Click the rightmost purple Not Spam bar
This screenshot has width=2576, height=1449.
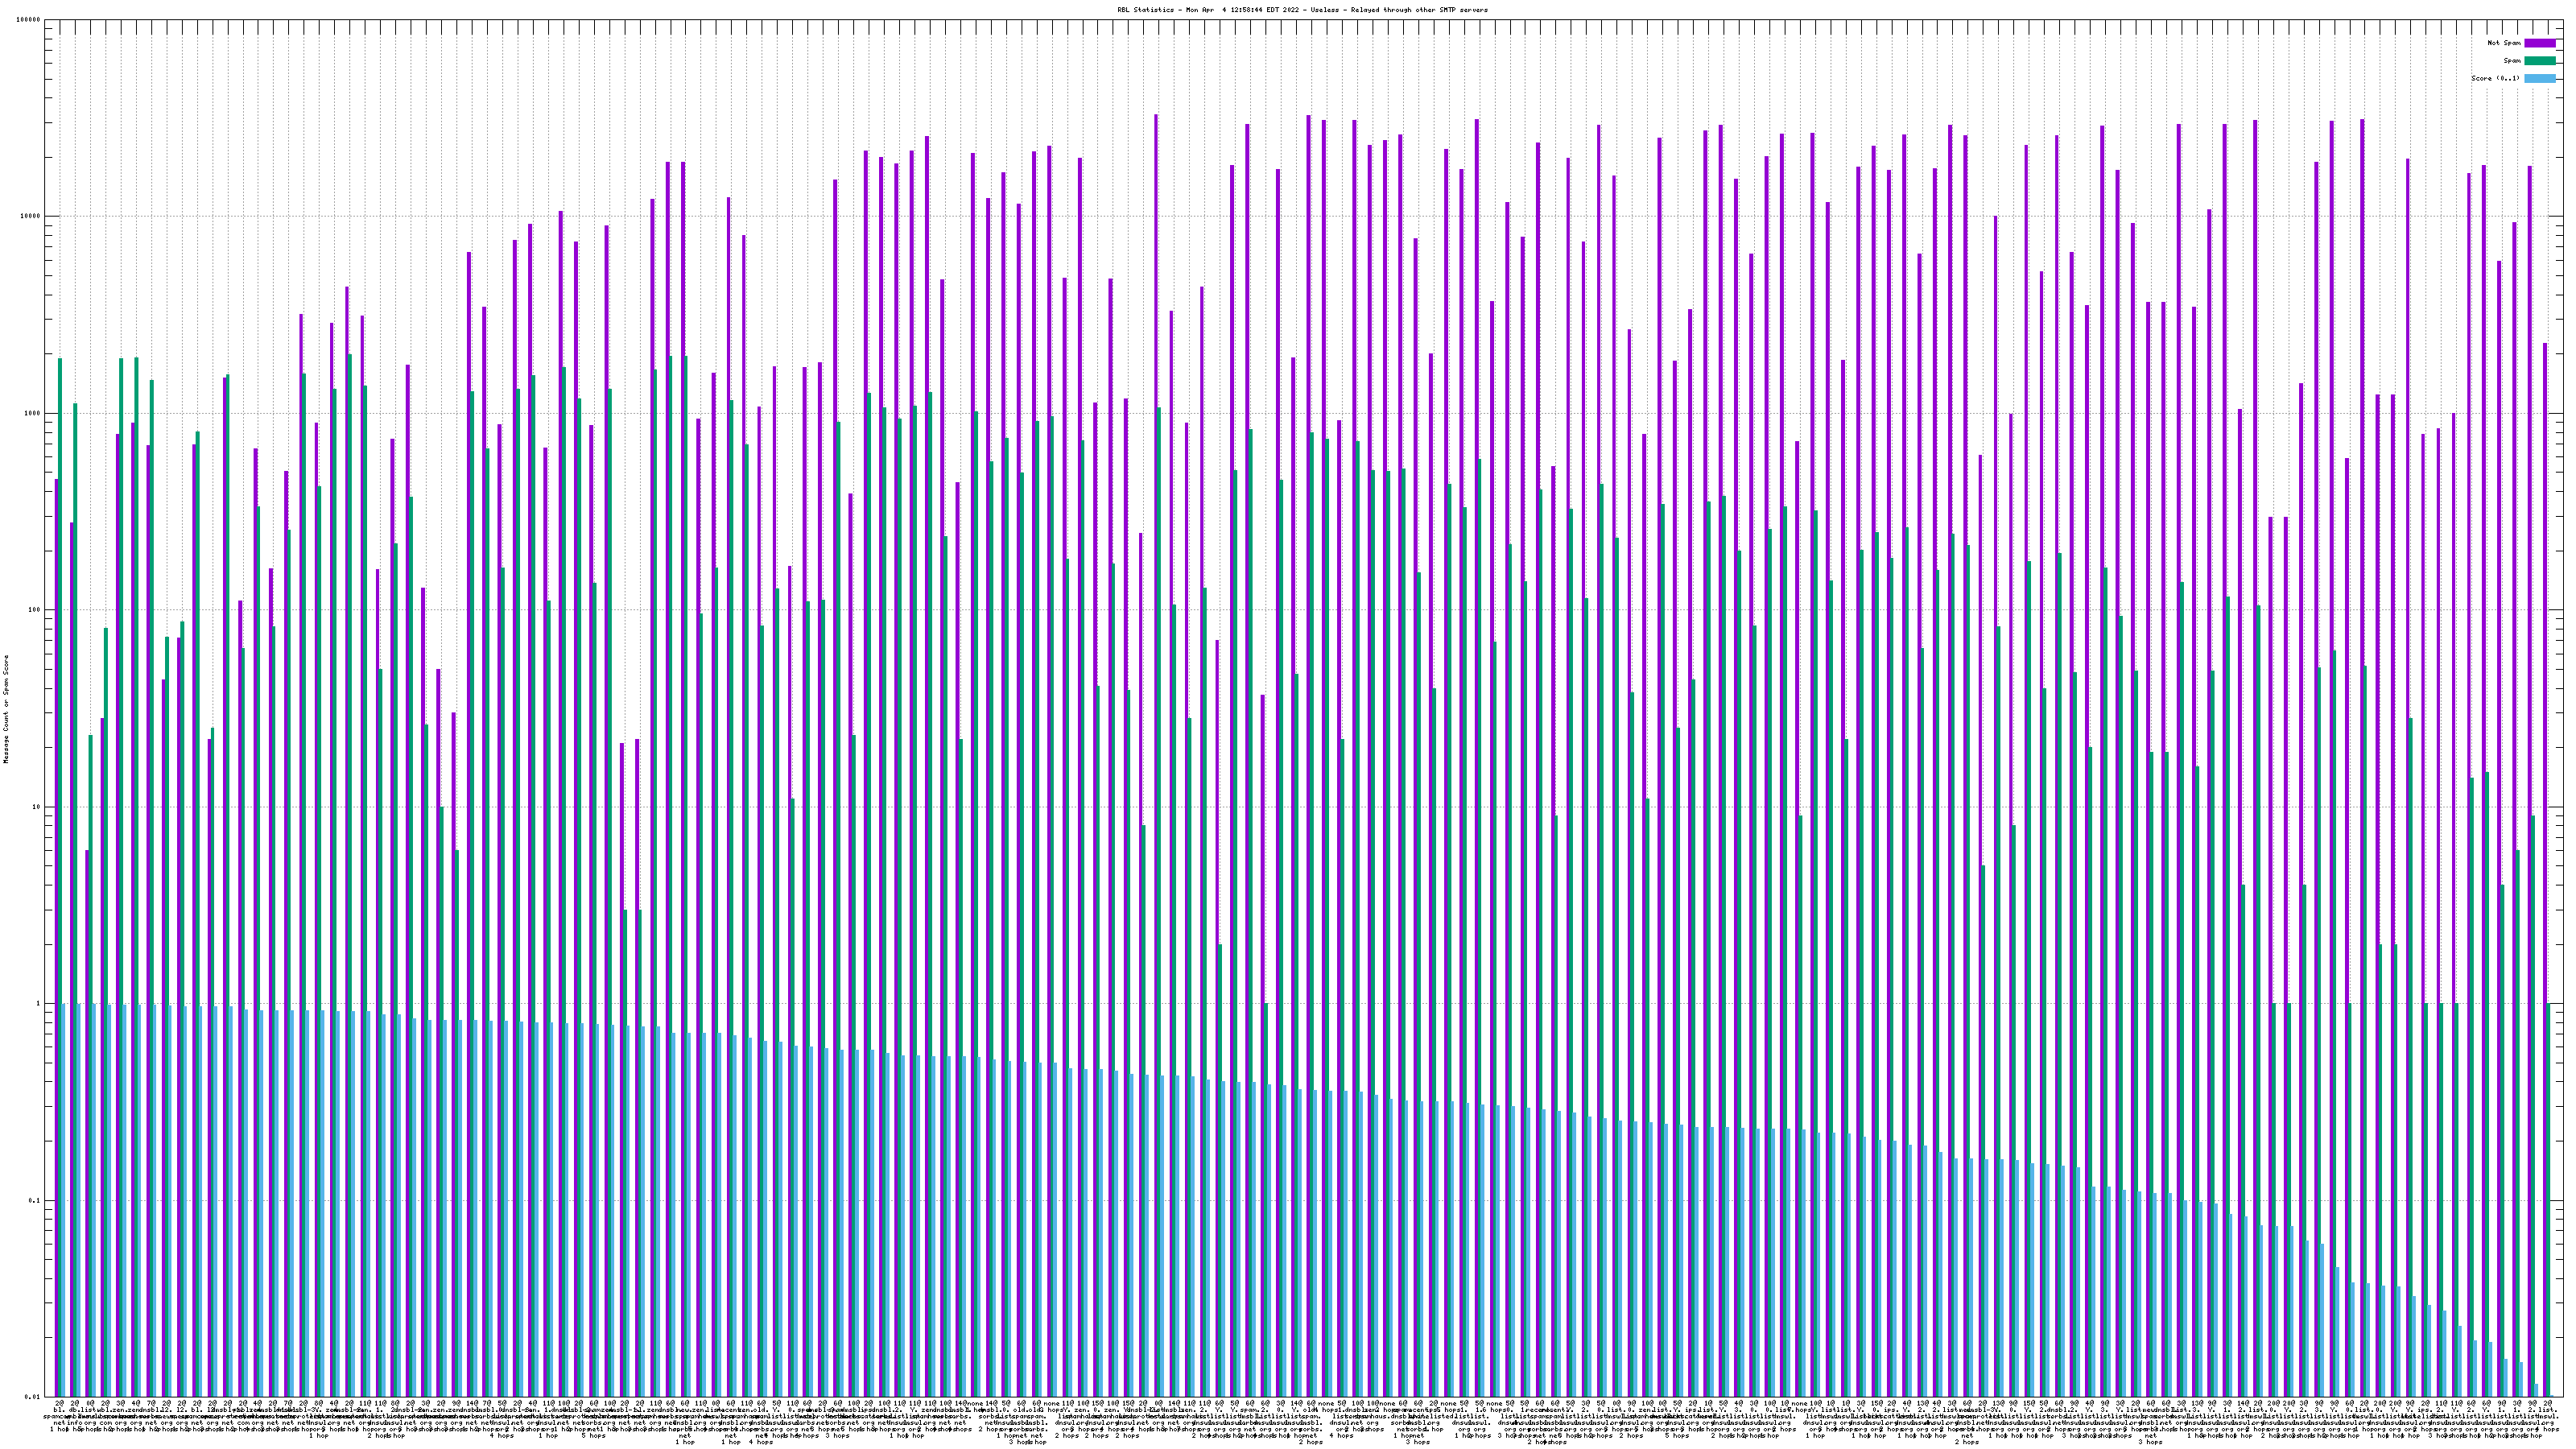(2545, 800)
